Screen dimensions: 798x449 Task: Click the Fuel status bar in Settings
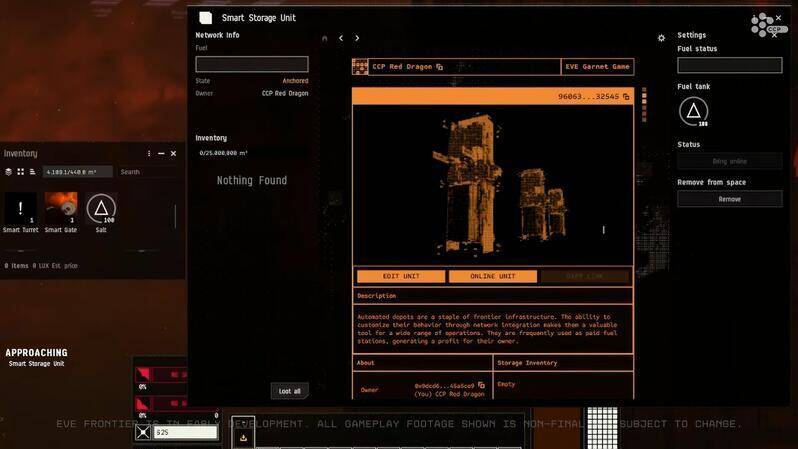point(730,65)
